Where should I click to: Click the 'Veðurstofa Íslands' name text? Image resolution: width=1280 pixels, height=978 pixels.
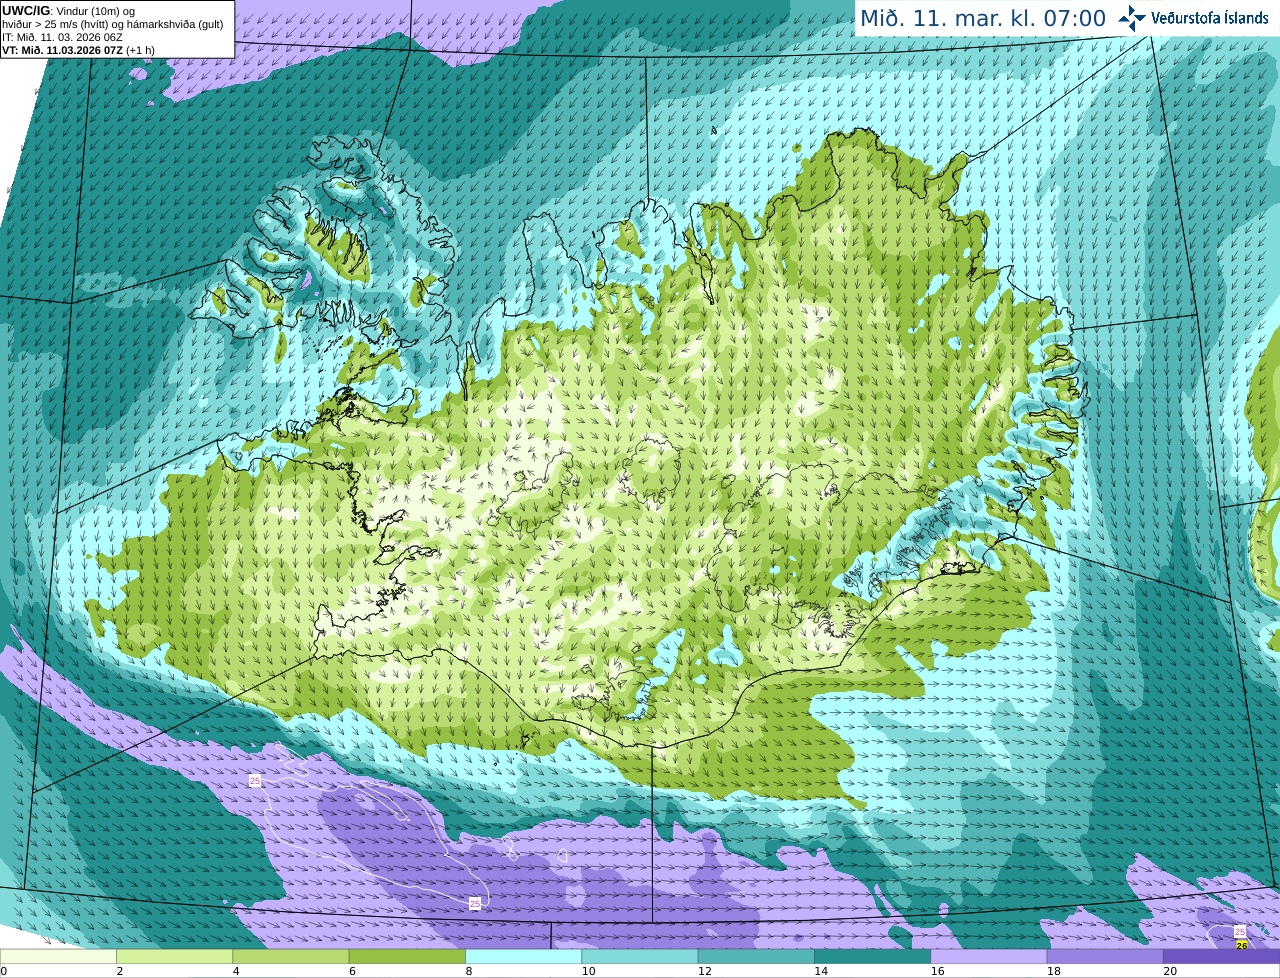coord(1210,18)
